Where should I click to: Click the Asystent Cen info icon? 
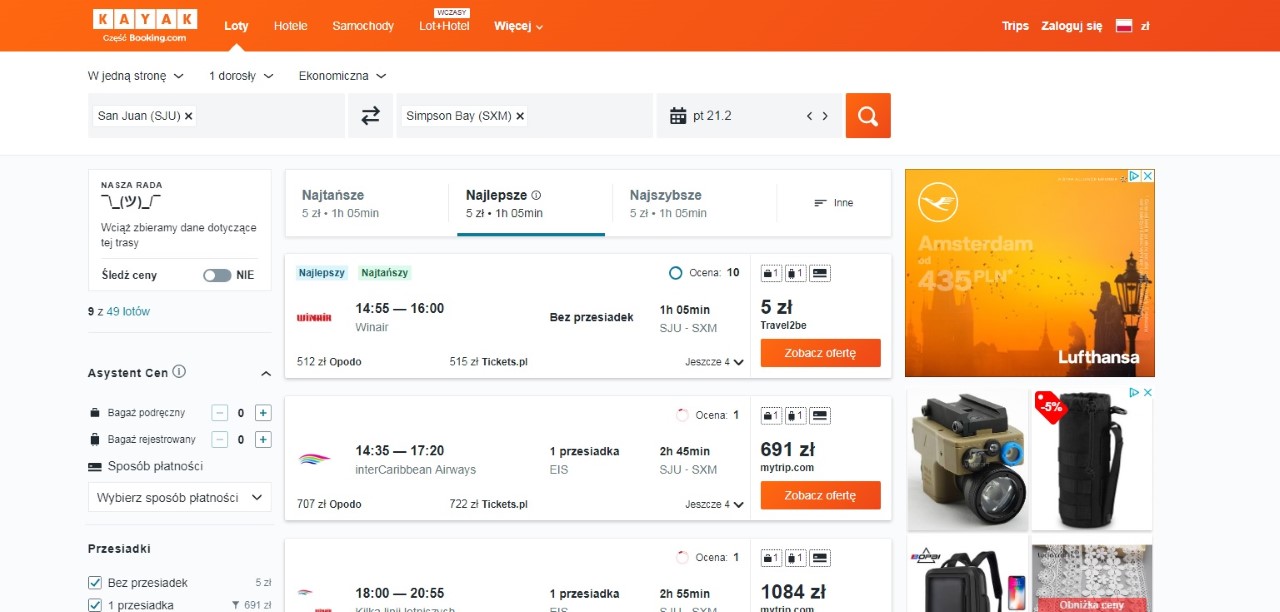pos(179,372)
